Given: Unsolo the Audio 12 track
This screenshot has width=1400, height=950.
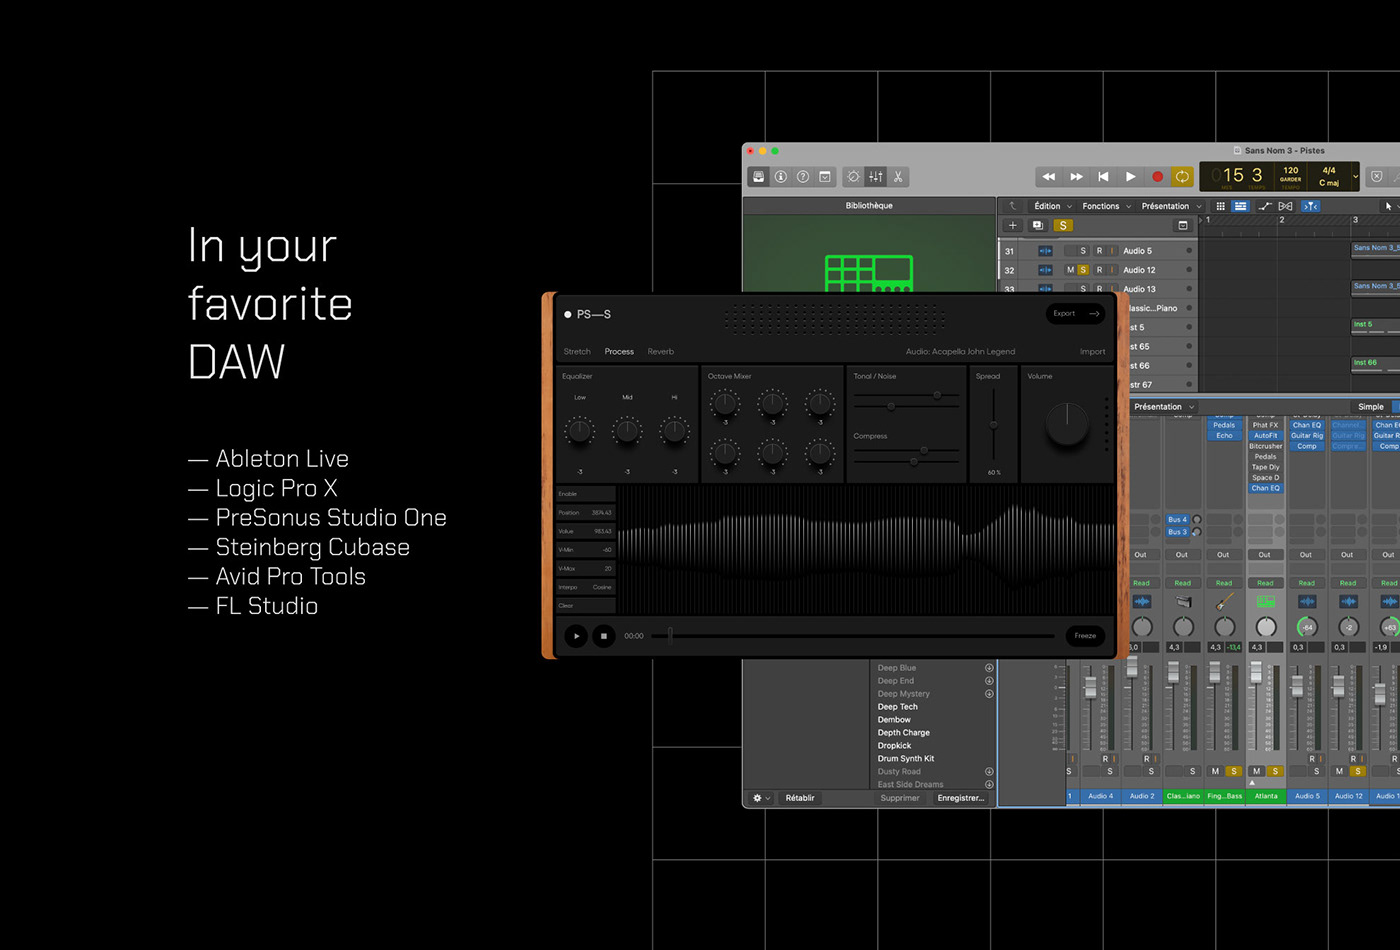Looking at the screenshot, I should tap(1083, 270).
